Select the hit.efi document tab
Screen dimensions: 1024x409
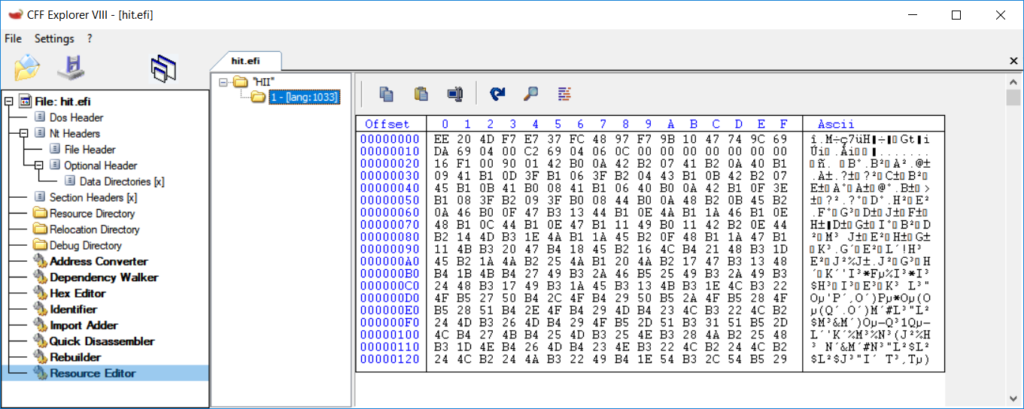coord(246,61)
